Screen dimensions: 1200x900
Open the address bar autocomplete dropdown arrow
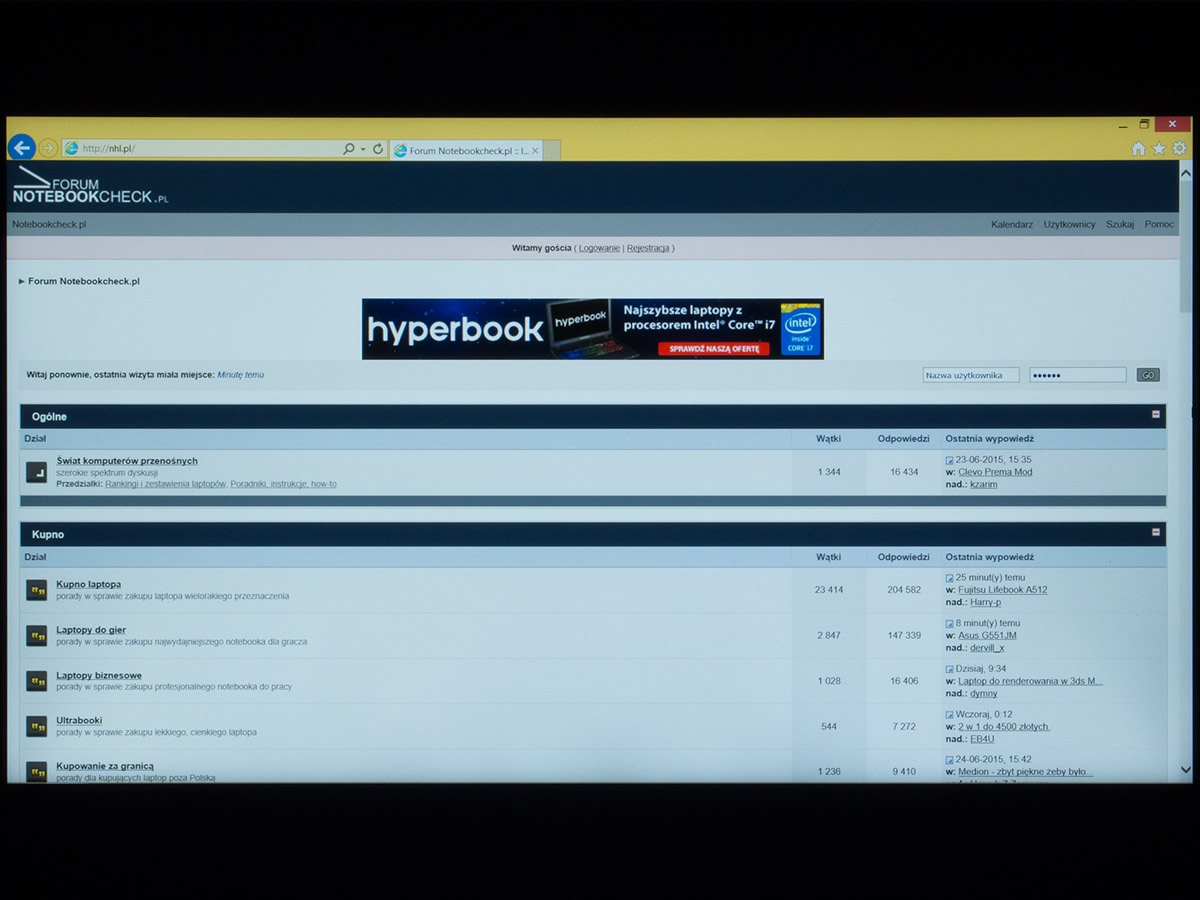(363, 149)
